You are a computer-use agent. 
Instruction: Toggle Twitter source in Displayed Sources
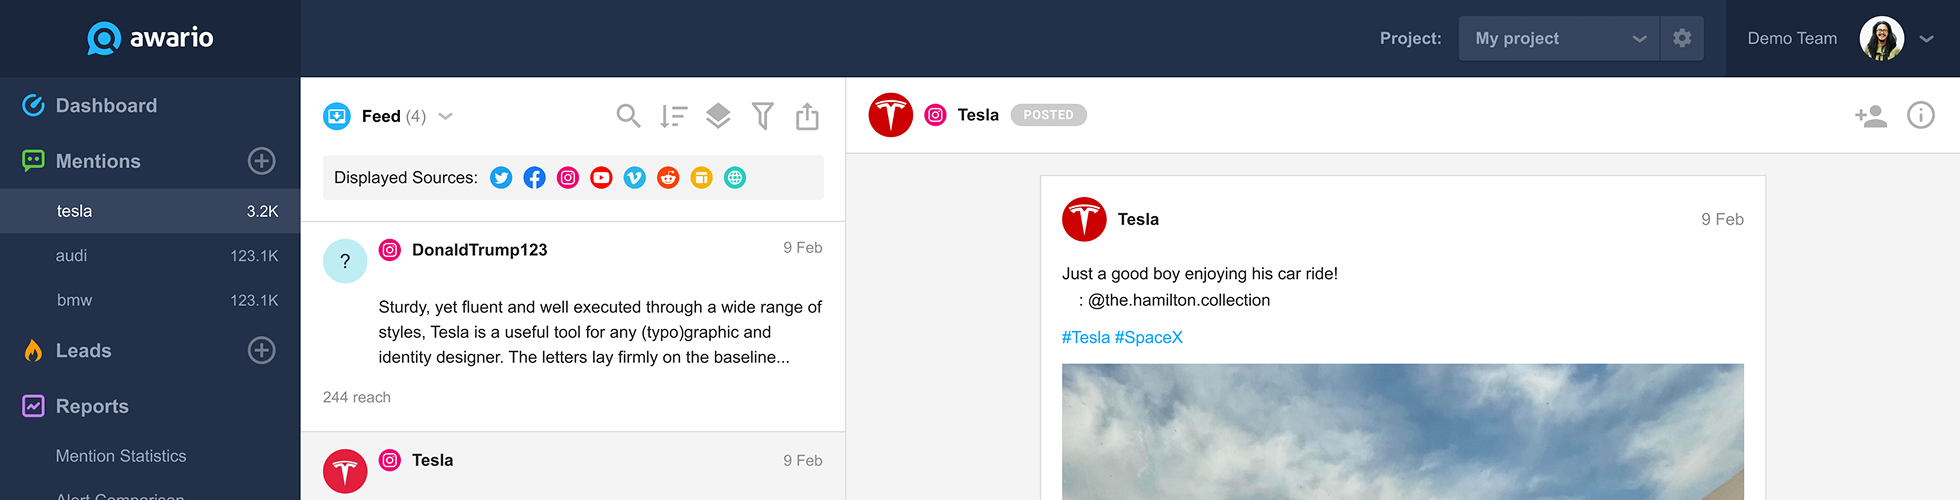tap(501, 178)
